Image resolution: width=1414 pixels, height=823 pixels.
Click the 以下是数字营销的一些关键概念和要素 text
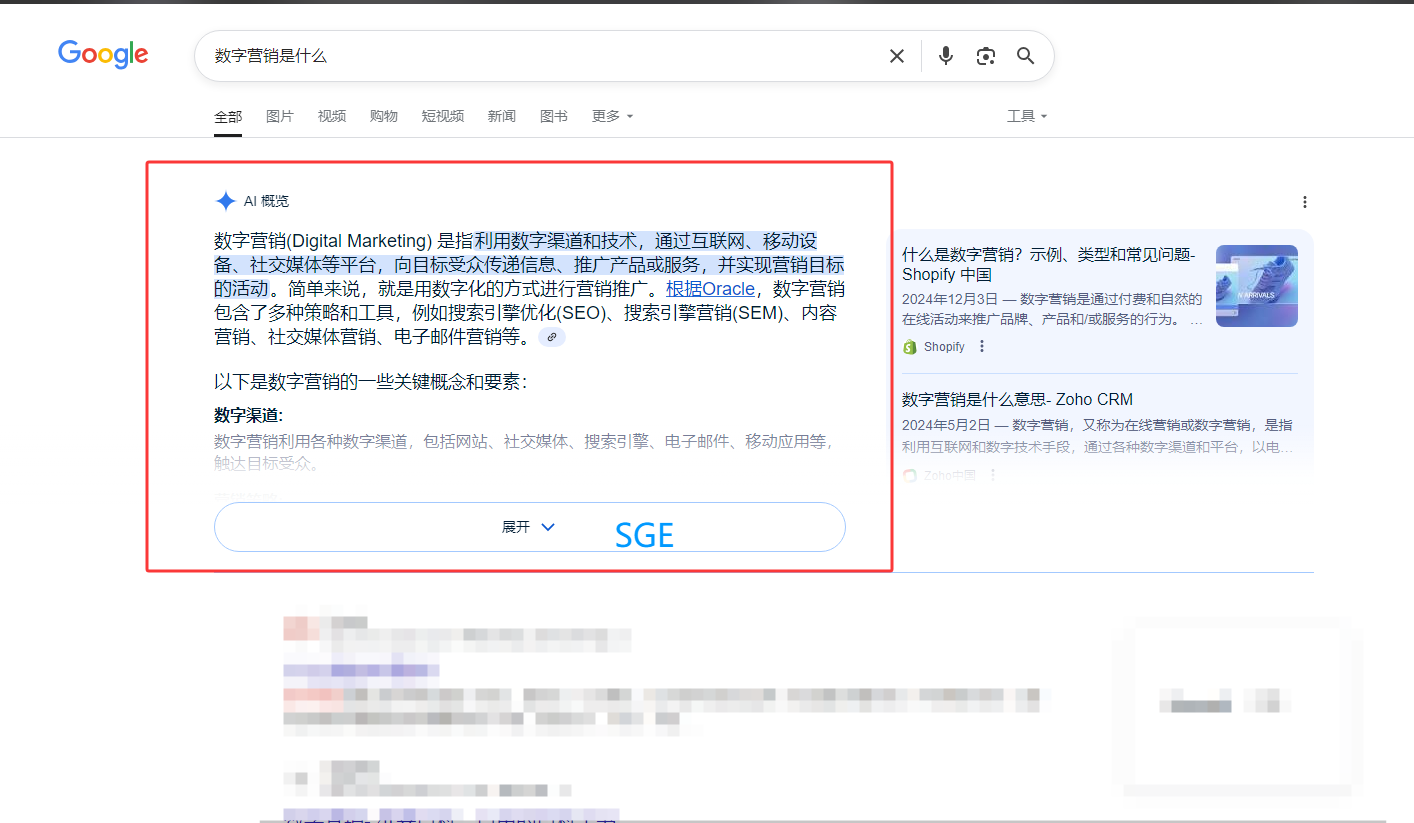coord(370,382)
